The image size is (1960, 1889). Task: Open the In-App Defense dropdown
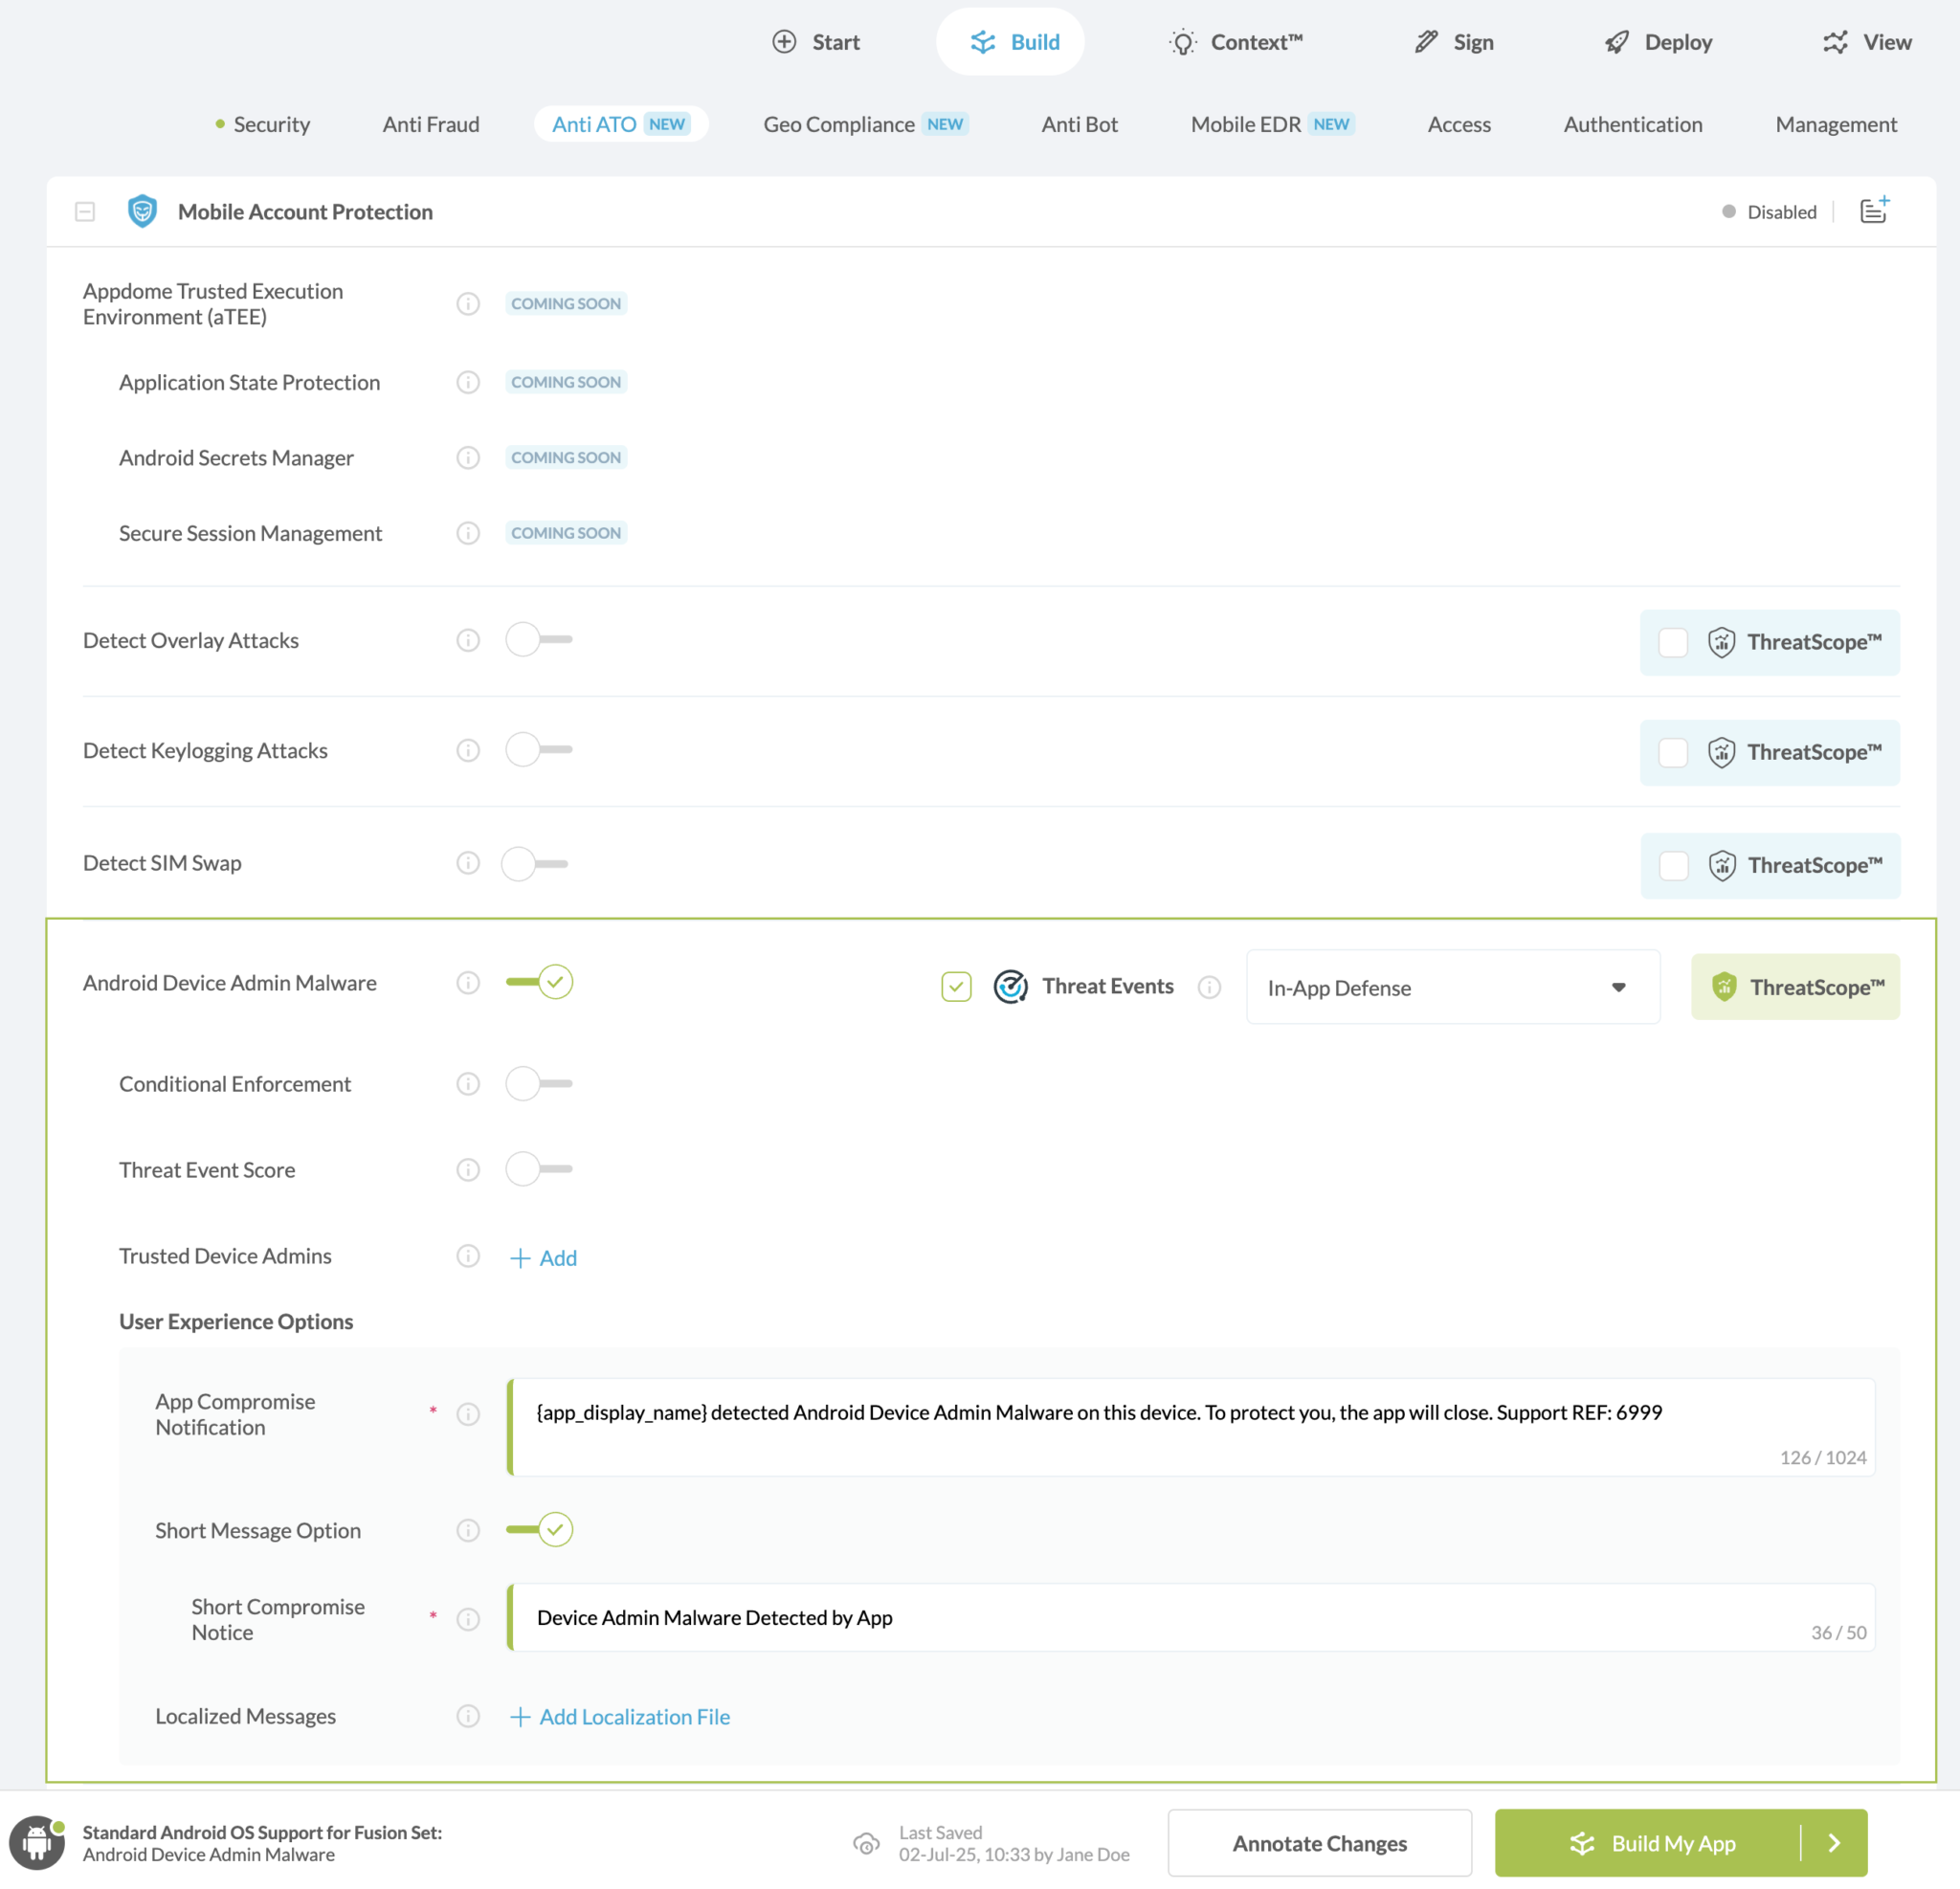tap(1452, 988)
